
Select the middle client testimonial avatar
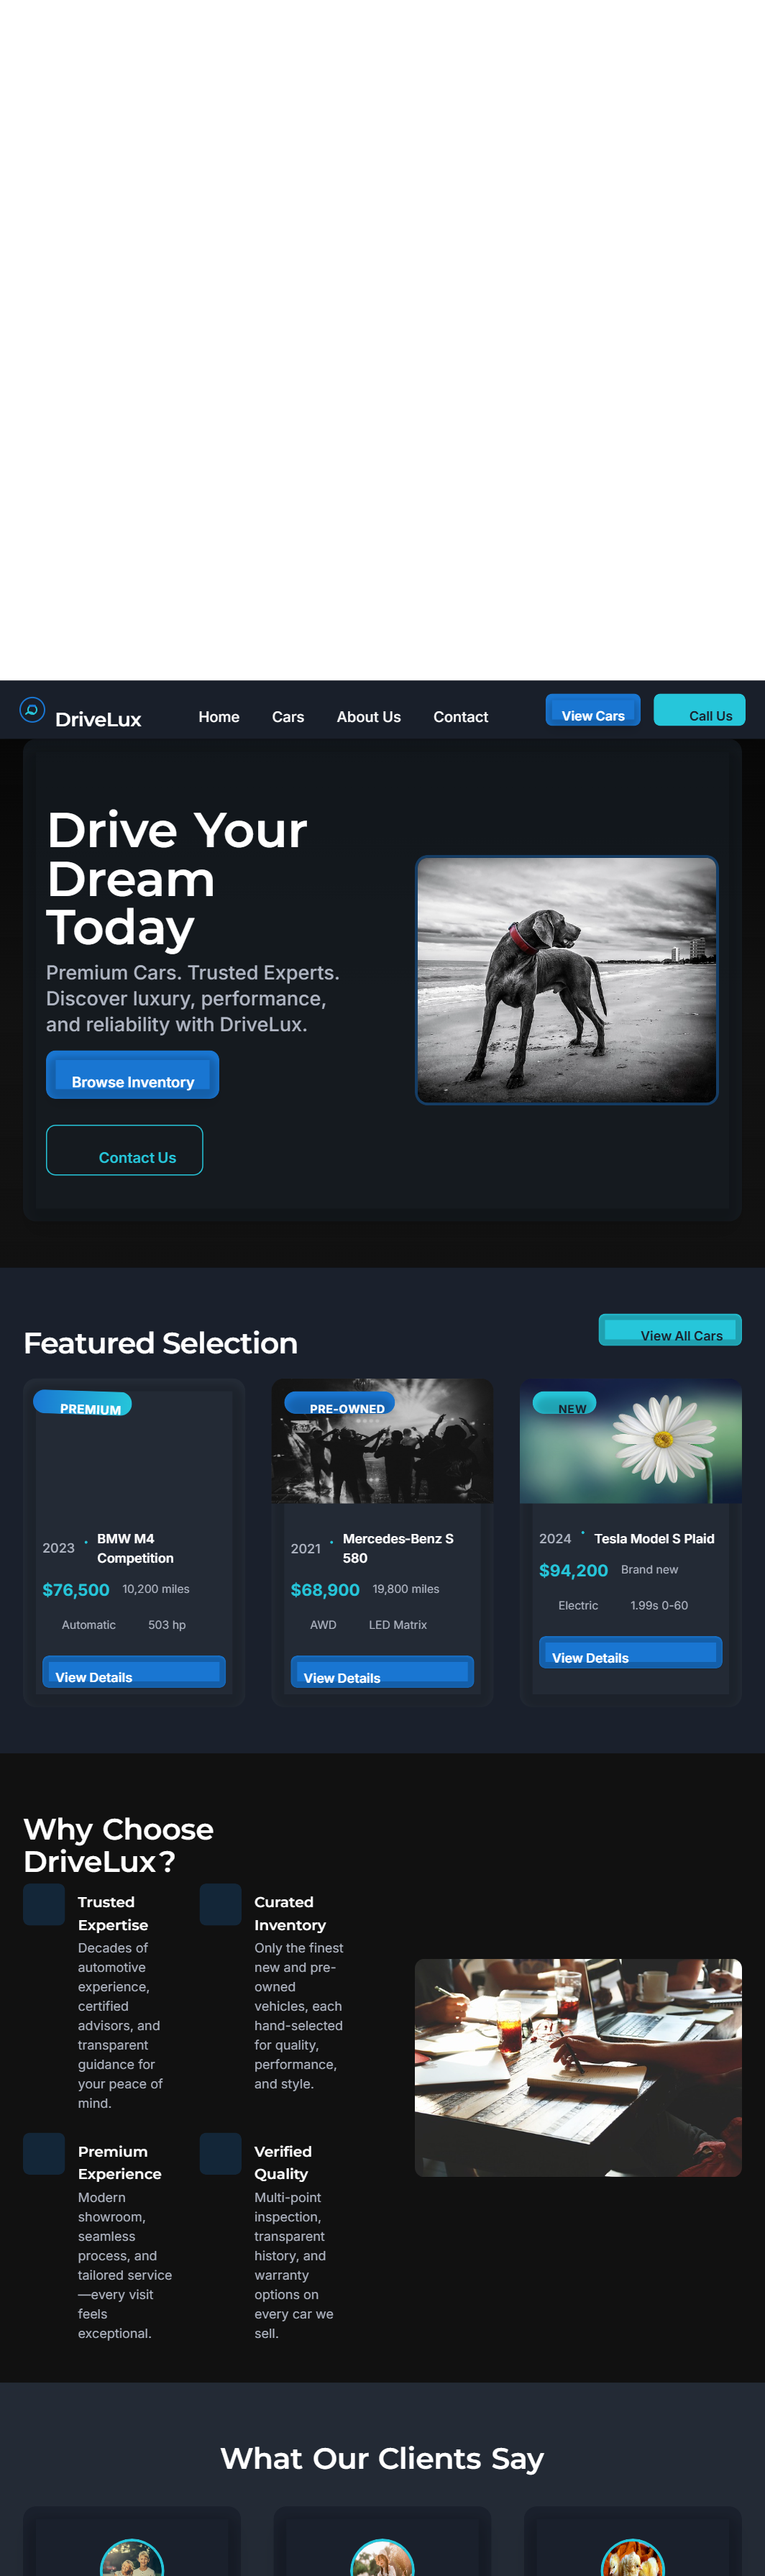tap(382, 2557)
